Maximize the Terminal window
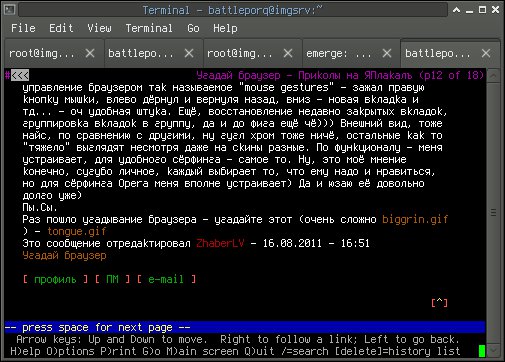The height and width of the screenshot is (362, 505). [x=482, y=10]
